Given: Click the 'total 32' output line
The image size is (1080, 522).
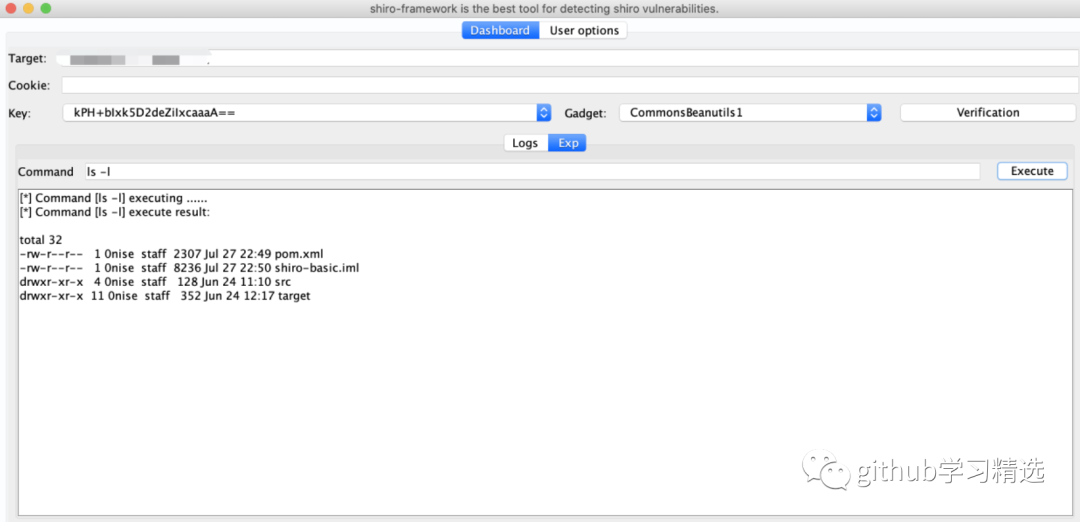Looking at the screenshot, I should pos(41,240).
